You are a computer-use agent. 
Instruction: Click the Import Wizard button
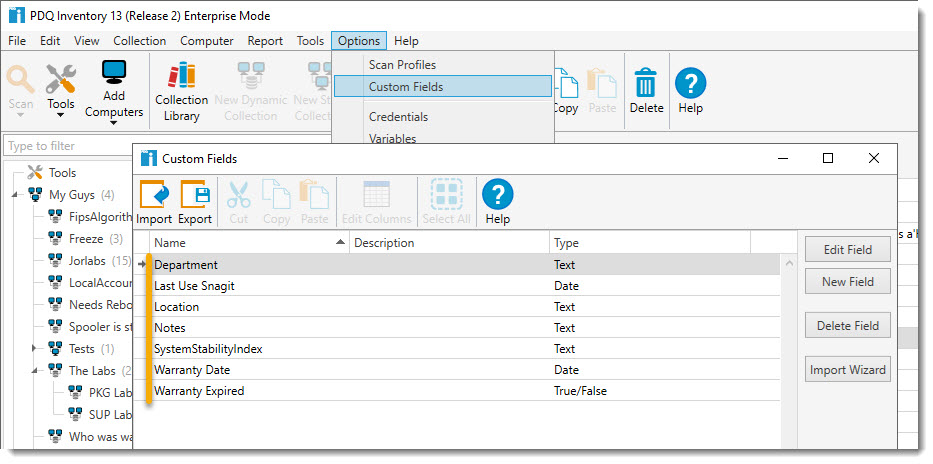pyautogui.click(x=847, y=369)
